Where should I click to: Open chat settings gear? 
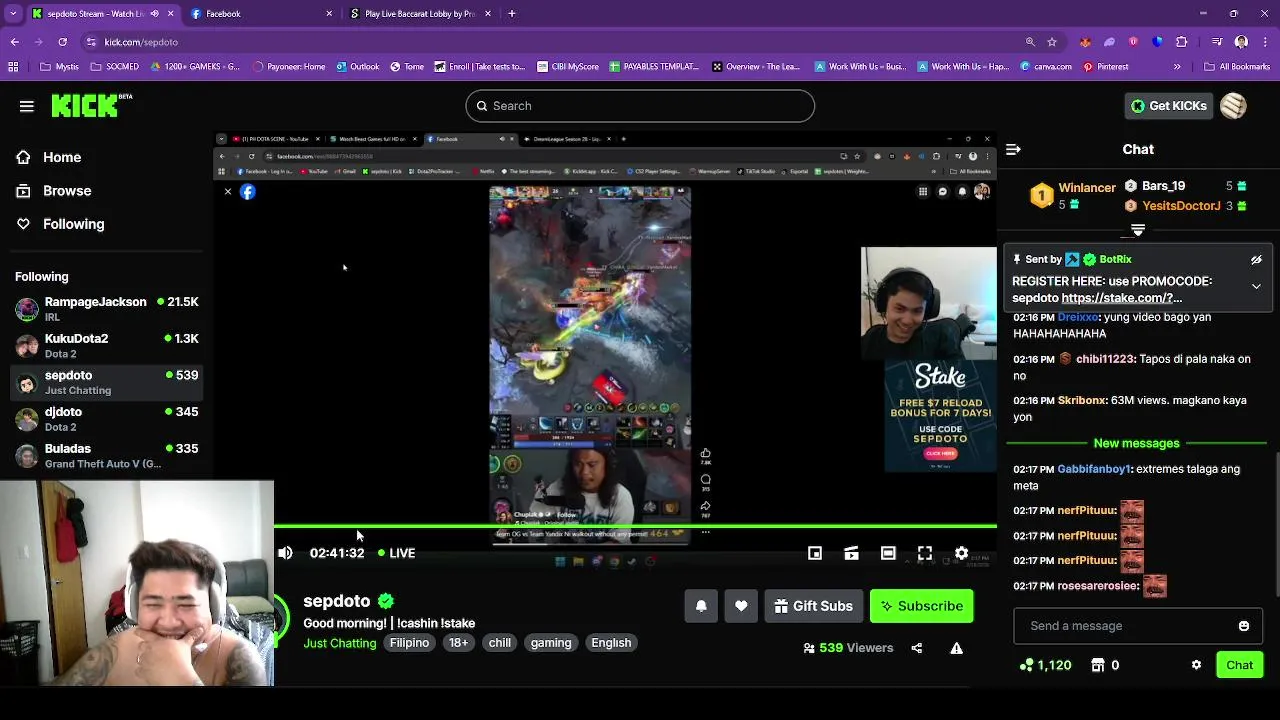coord(1196,665)
